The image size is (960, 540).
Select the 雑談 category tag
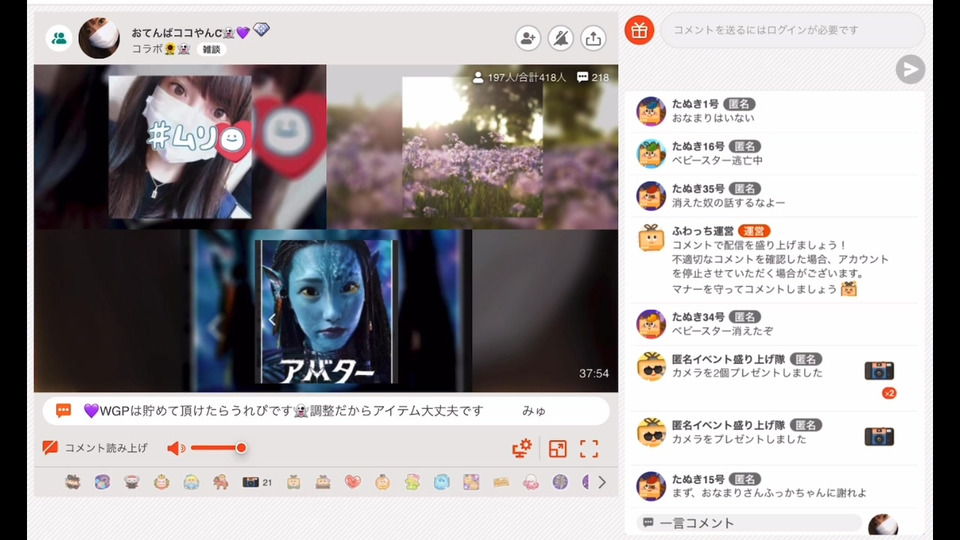211,50
